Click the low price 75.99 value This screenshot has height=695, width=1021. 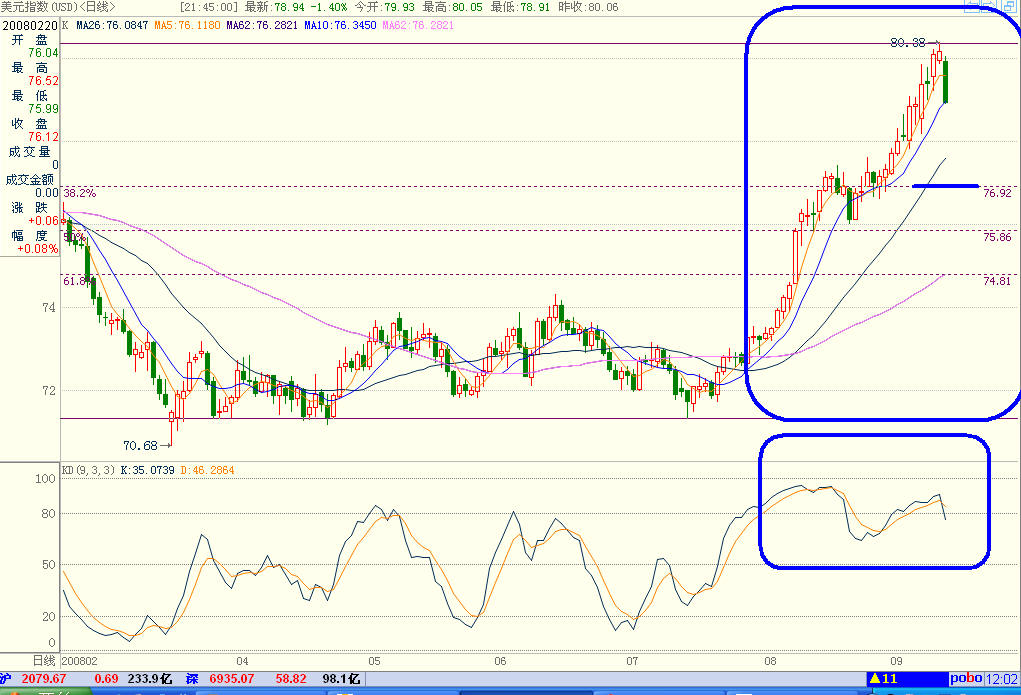pos(43,109)
